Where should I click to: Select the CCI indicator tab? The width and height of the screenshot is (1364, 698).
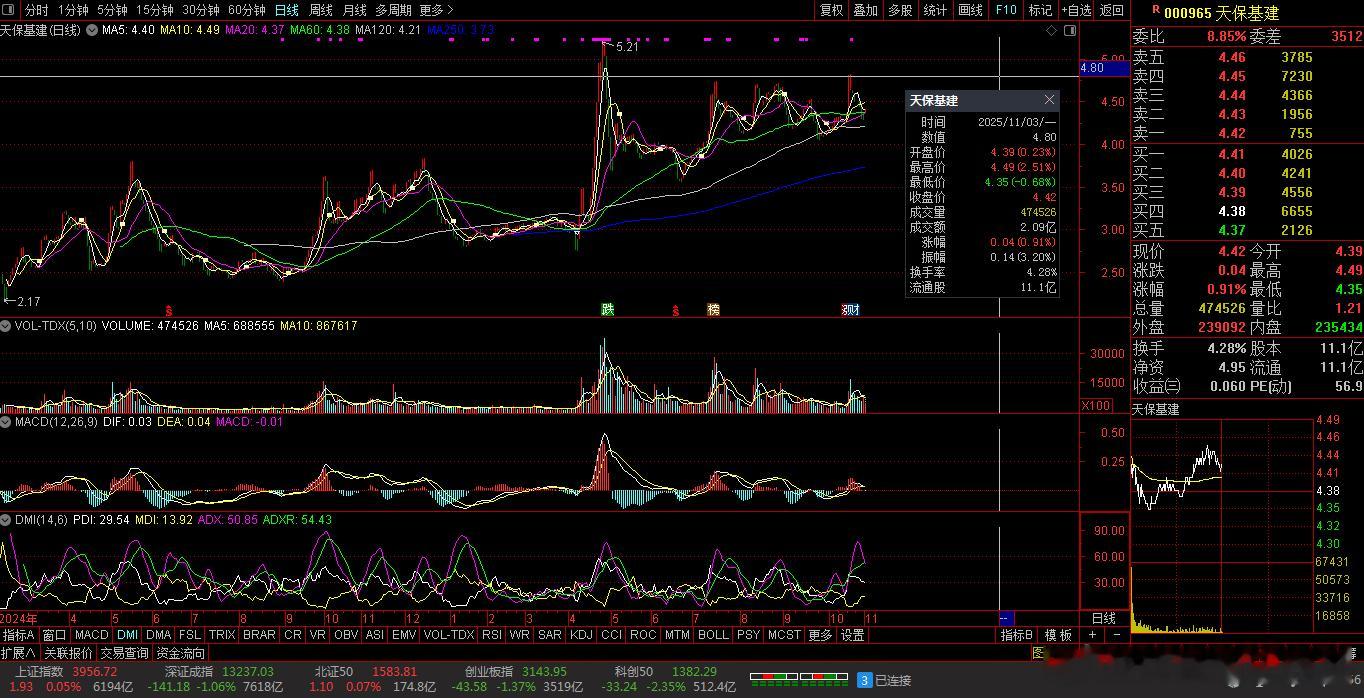(611, 635)
